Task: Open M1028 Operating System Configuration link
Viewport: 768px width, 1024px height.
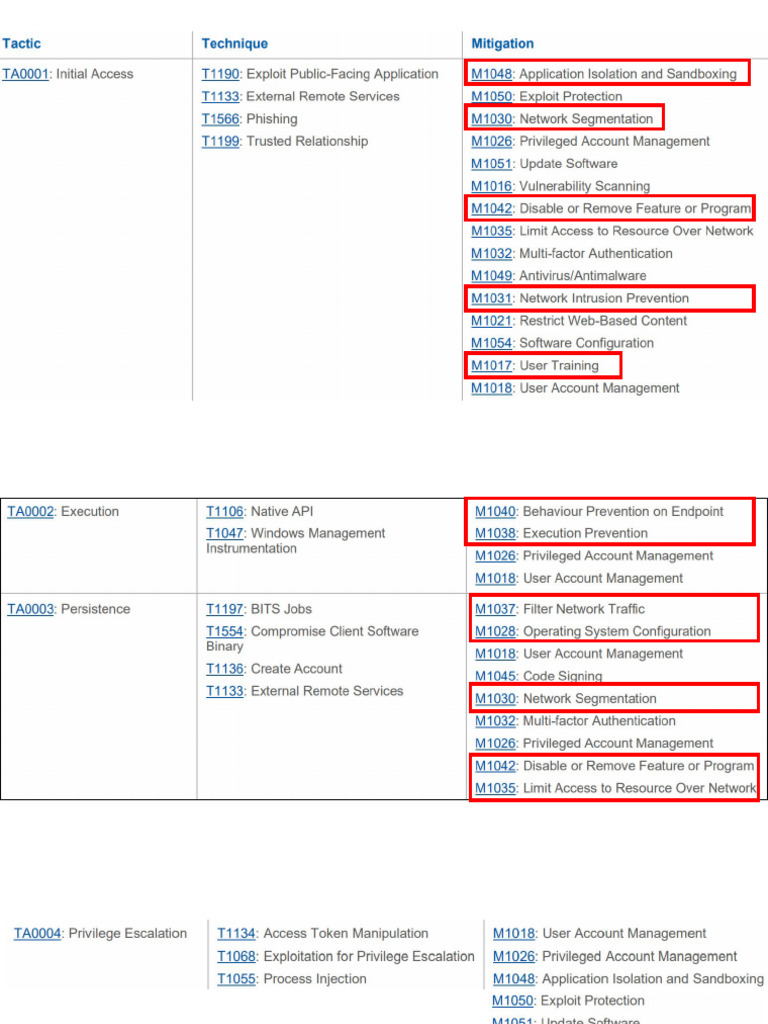Action: 495,631
